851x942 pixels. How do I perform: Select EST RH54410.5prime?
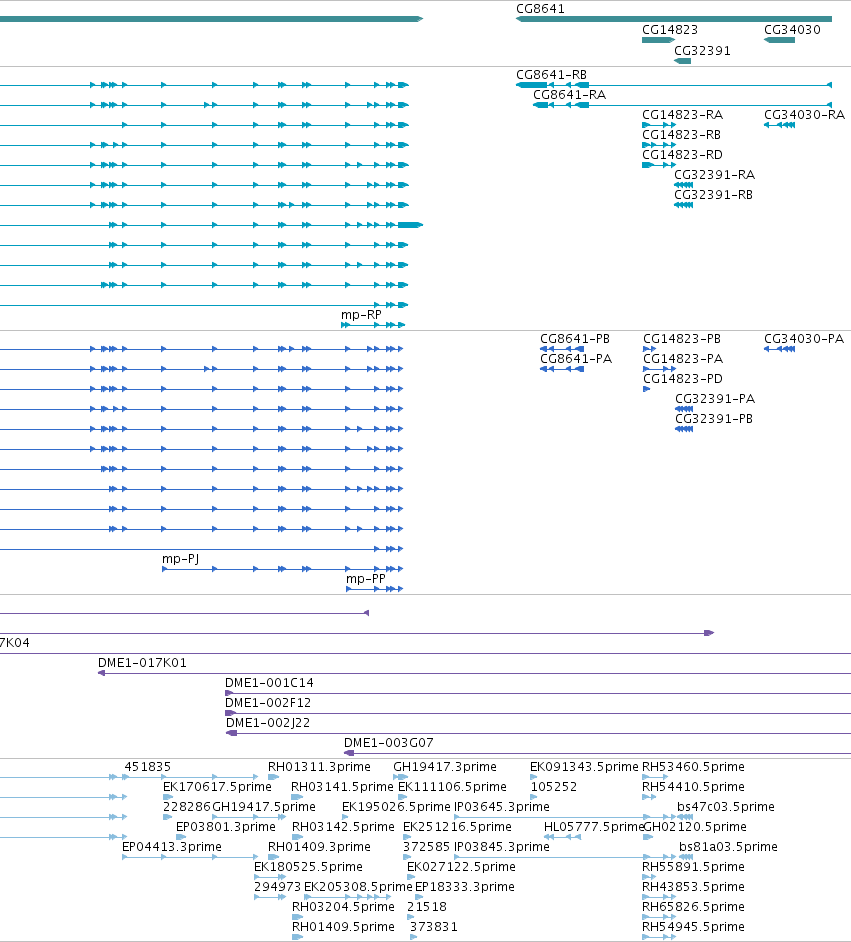pos(693,787)
